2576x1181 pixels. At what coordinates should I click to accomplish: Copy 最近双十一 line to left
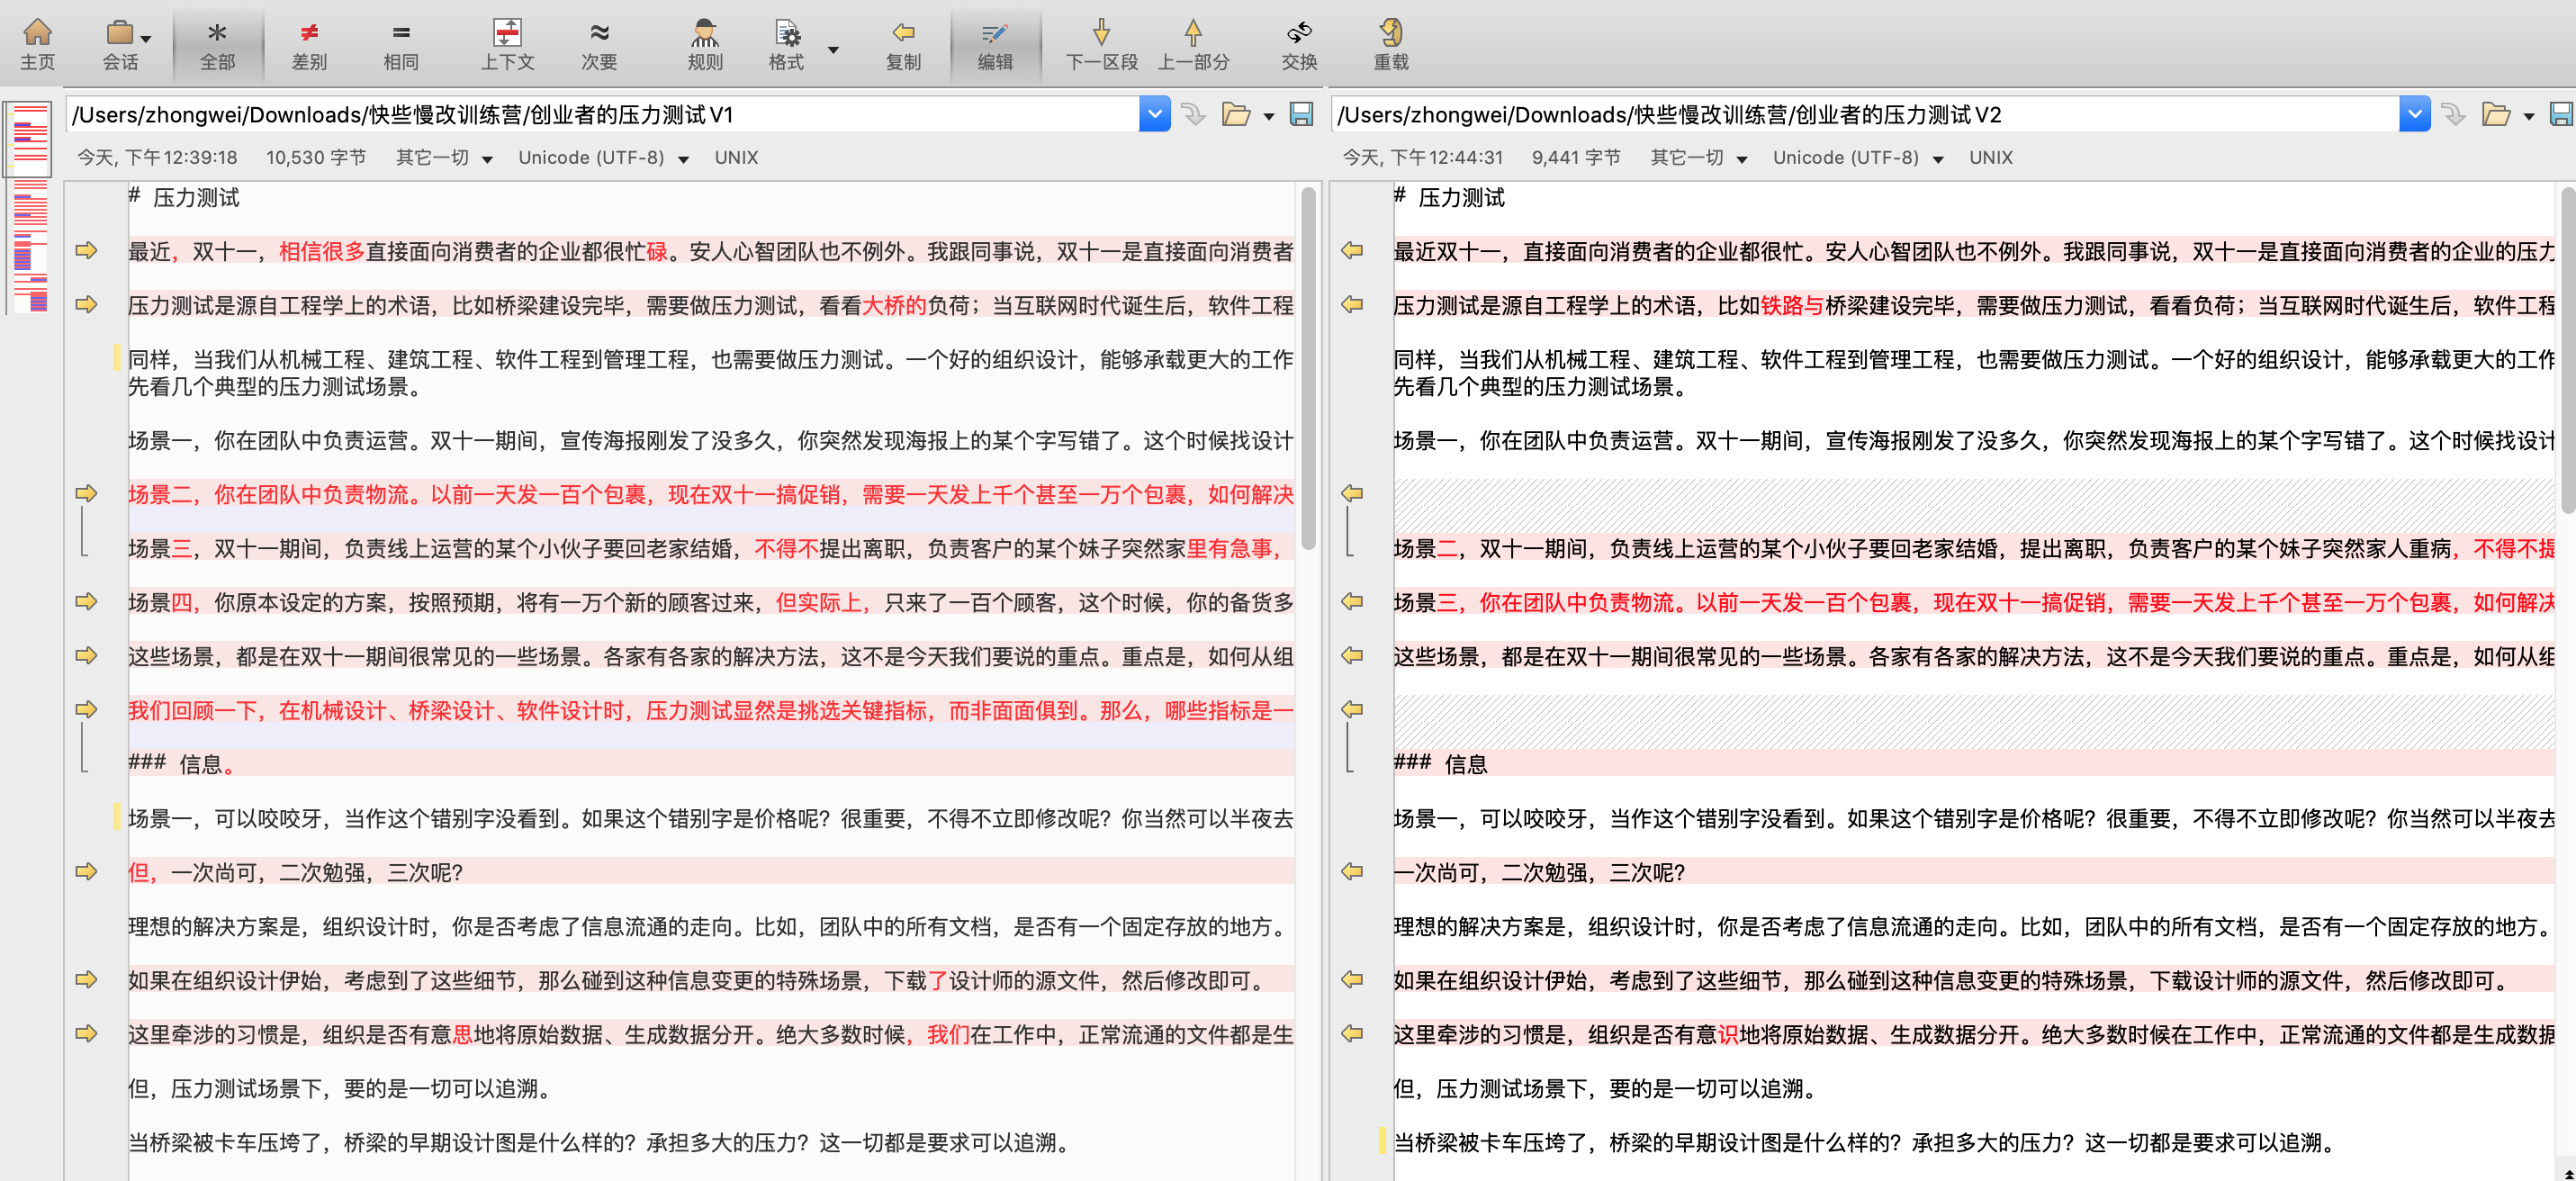pyautogui.click(x=1352, y=251)
